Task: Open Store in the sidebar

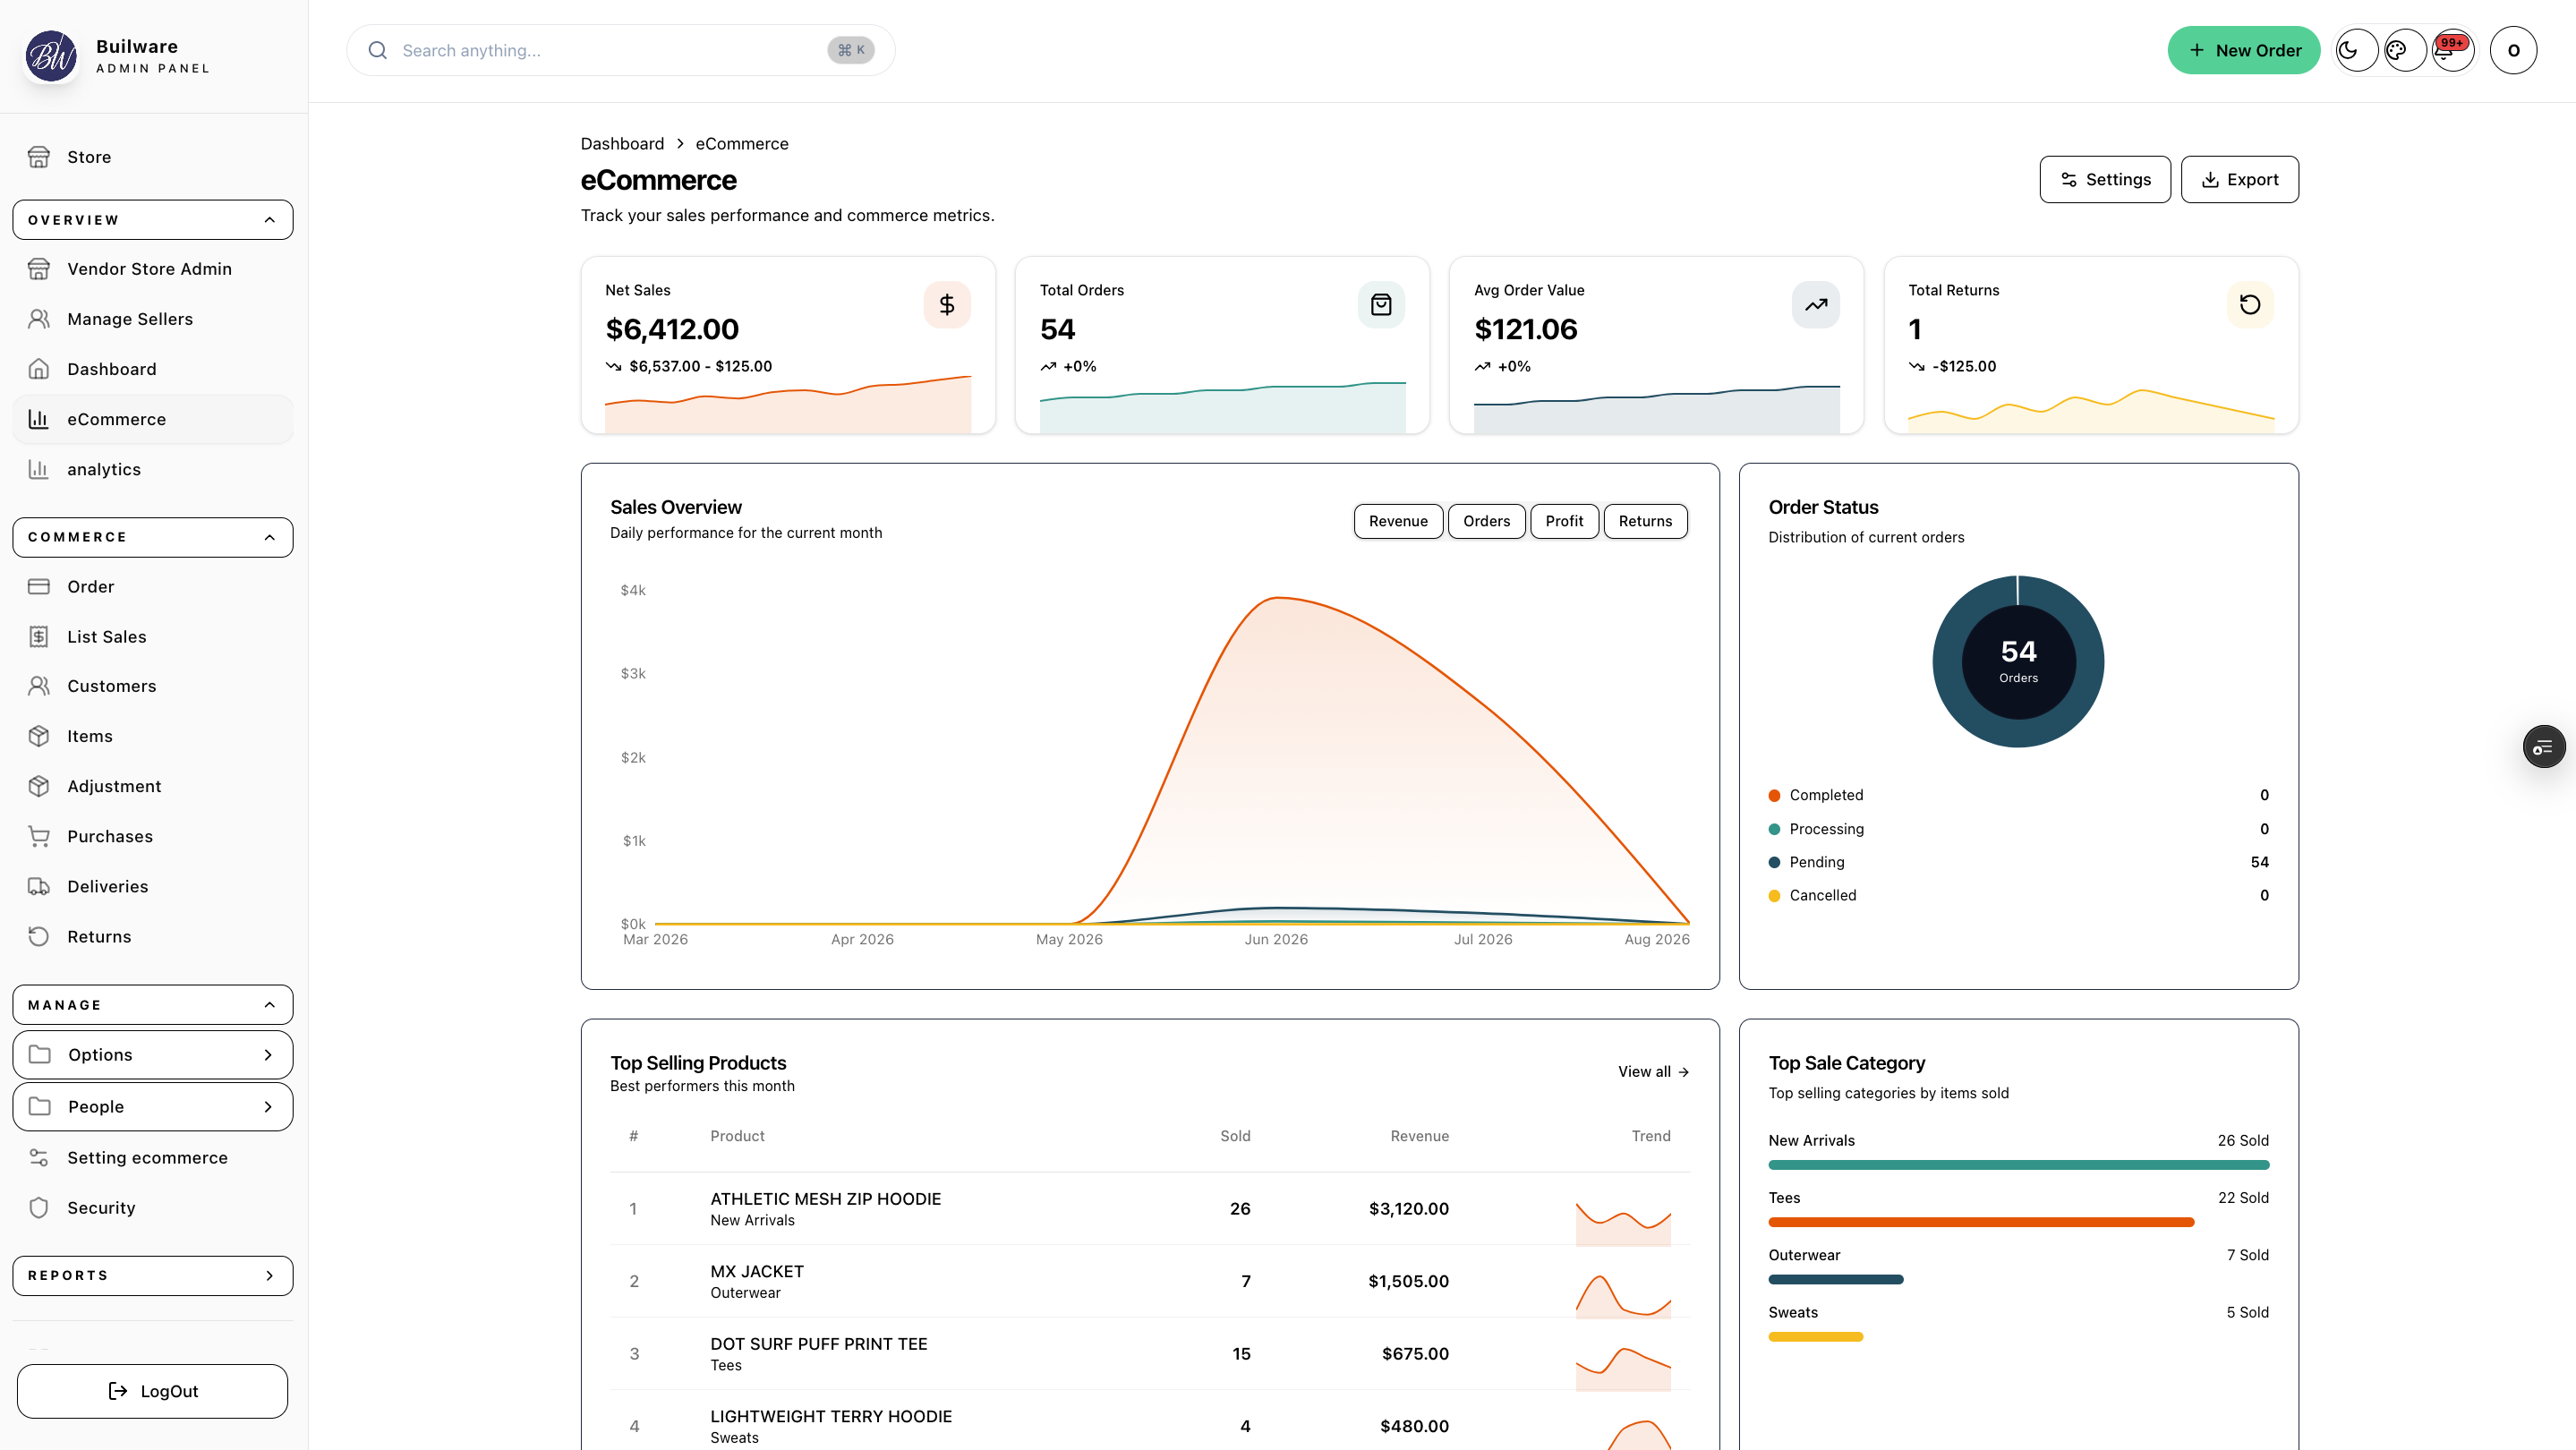Action: (152, 157)
